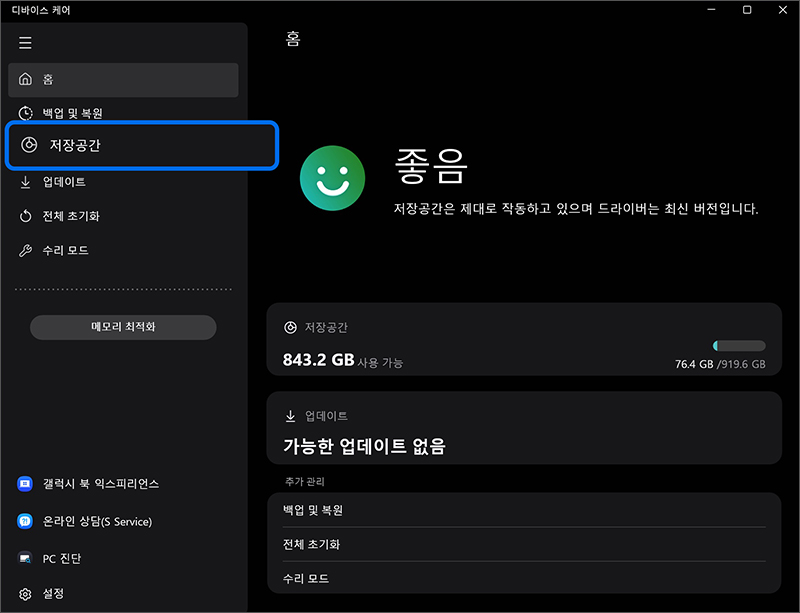Click the 전체 초기화 reset icon
Screen dimensions: 800x613
point(25,216)
